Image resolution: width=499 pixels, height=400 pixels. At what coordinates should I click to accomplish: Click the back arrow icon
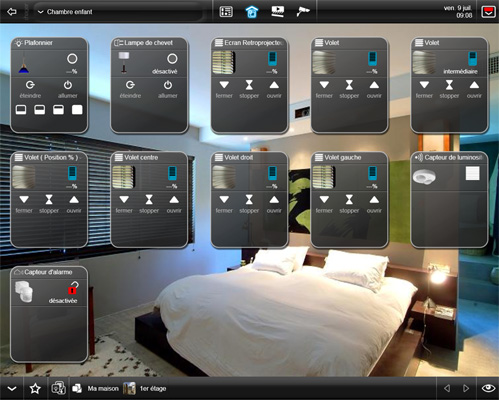tap(12, 12)
